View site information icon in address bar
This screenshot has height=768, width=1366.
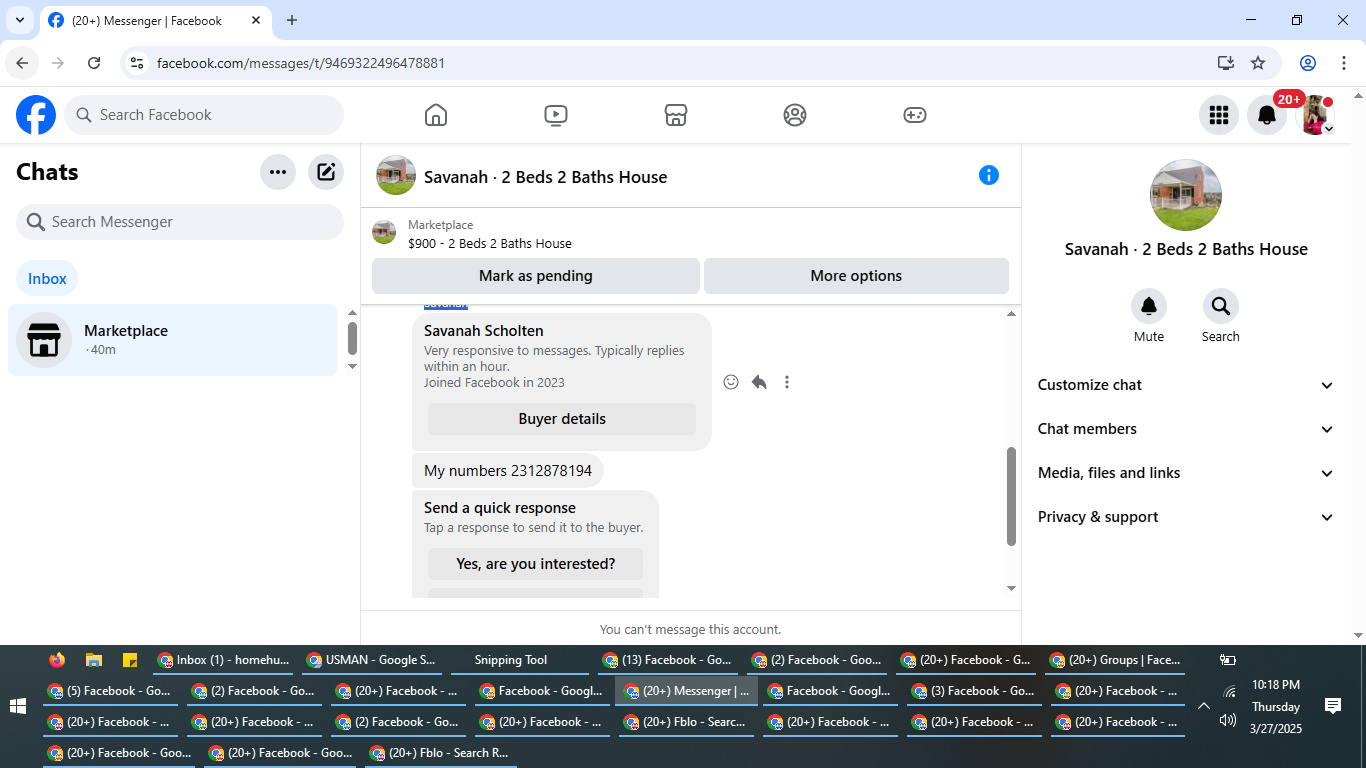click(x=138, y=63)
